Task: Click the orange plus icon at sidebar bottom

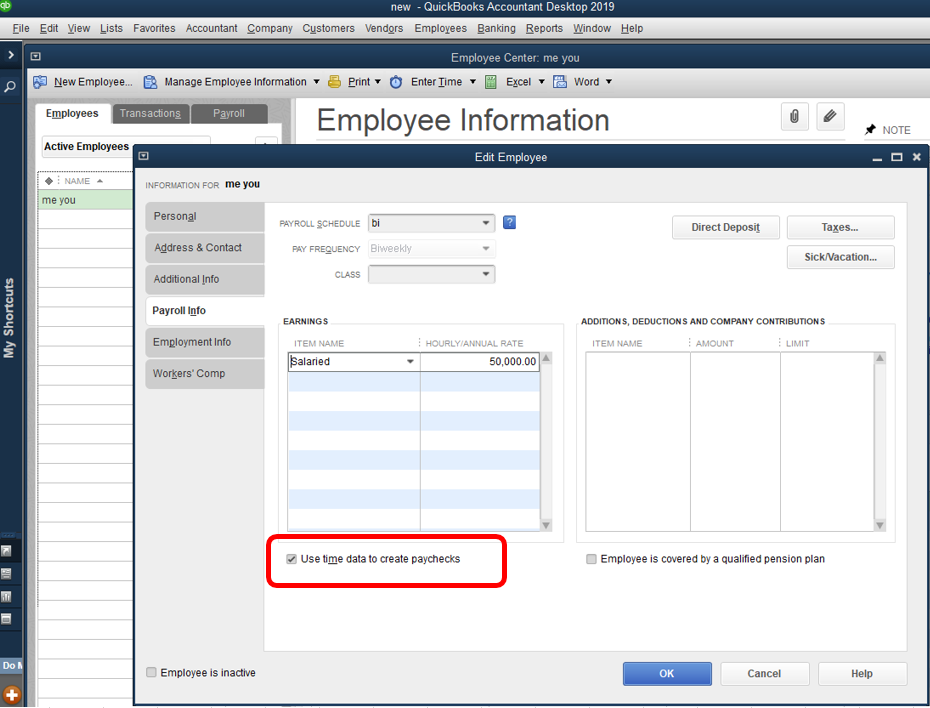Action: tap(11, 695)
